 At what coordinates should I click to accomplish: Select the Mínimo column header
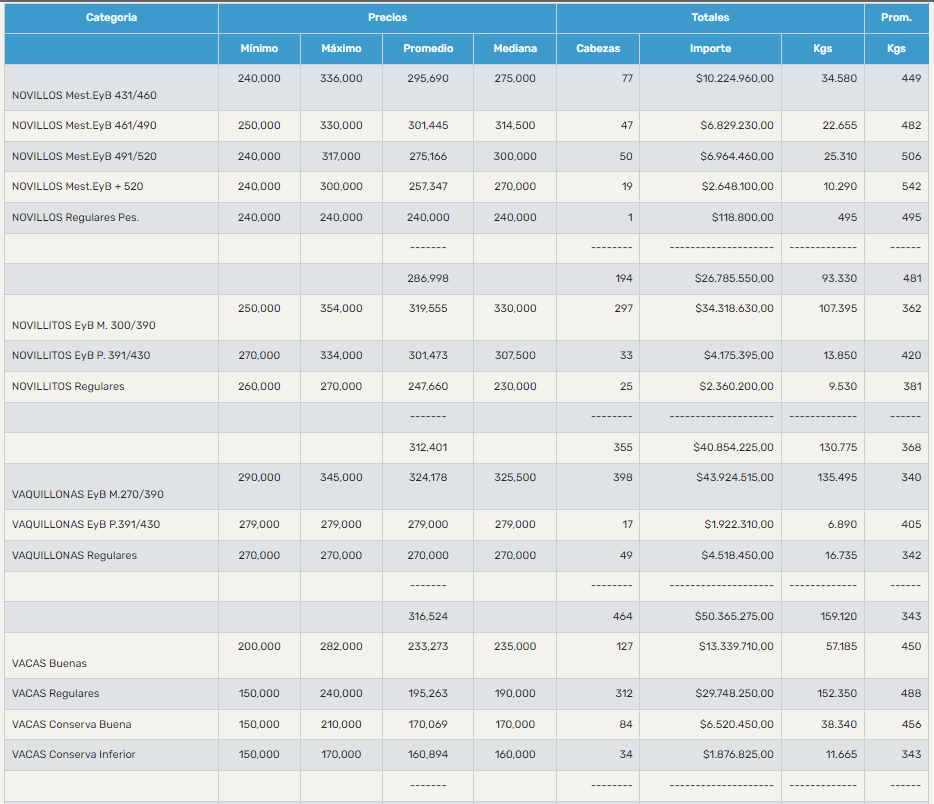[259, 49]
